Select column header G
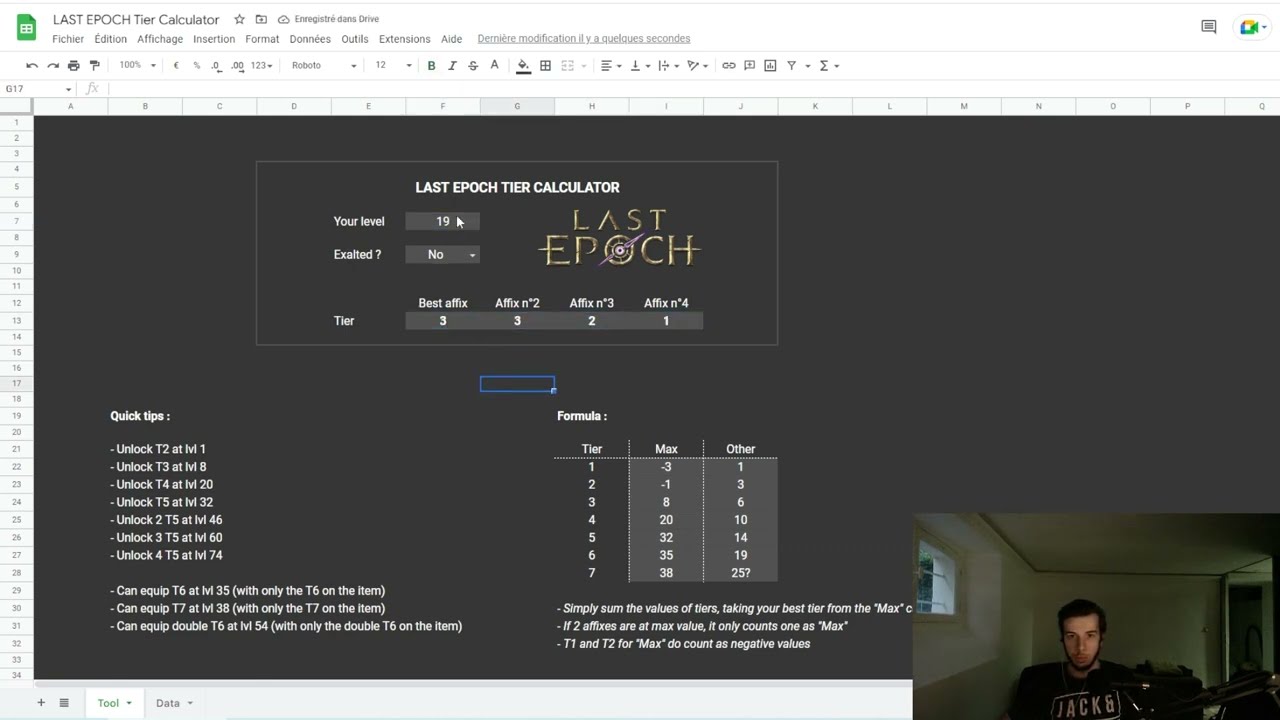The height and width of the screenshot is (720, 1280). click(517, 106)
